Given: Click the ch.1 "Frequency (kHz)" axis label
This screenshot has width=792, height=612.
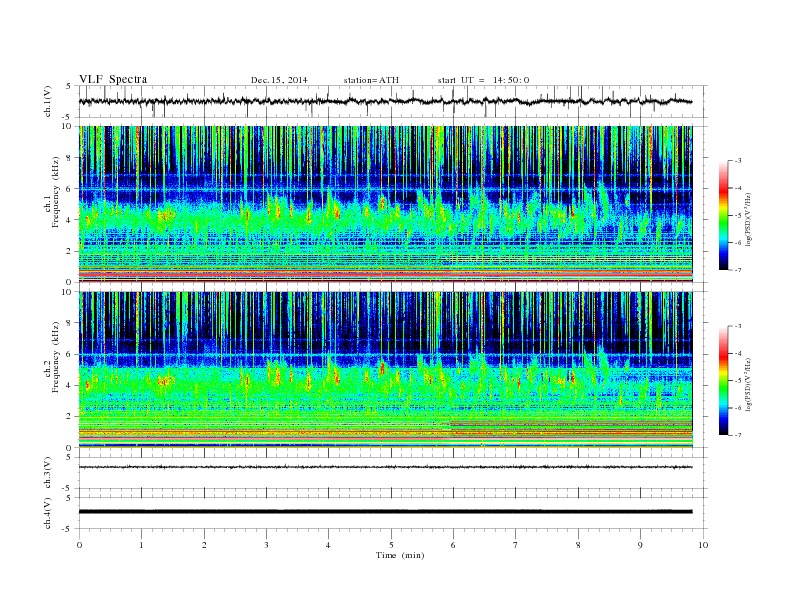Looking at the screenshot, I should click(x=56, y=192).
